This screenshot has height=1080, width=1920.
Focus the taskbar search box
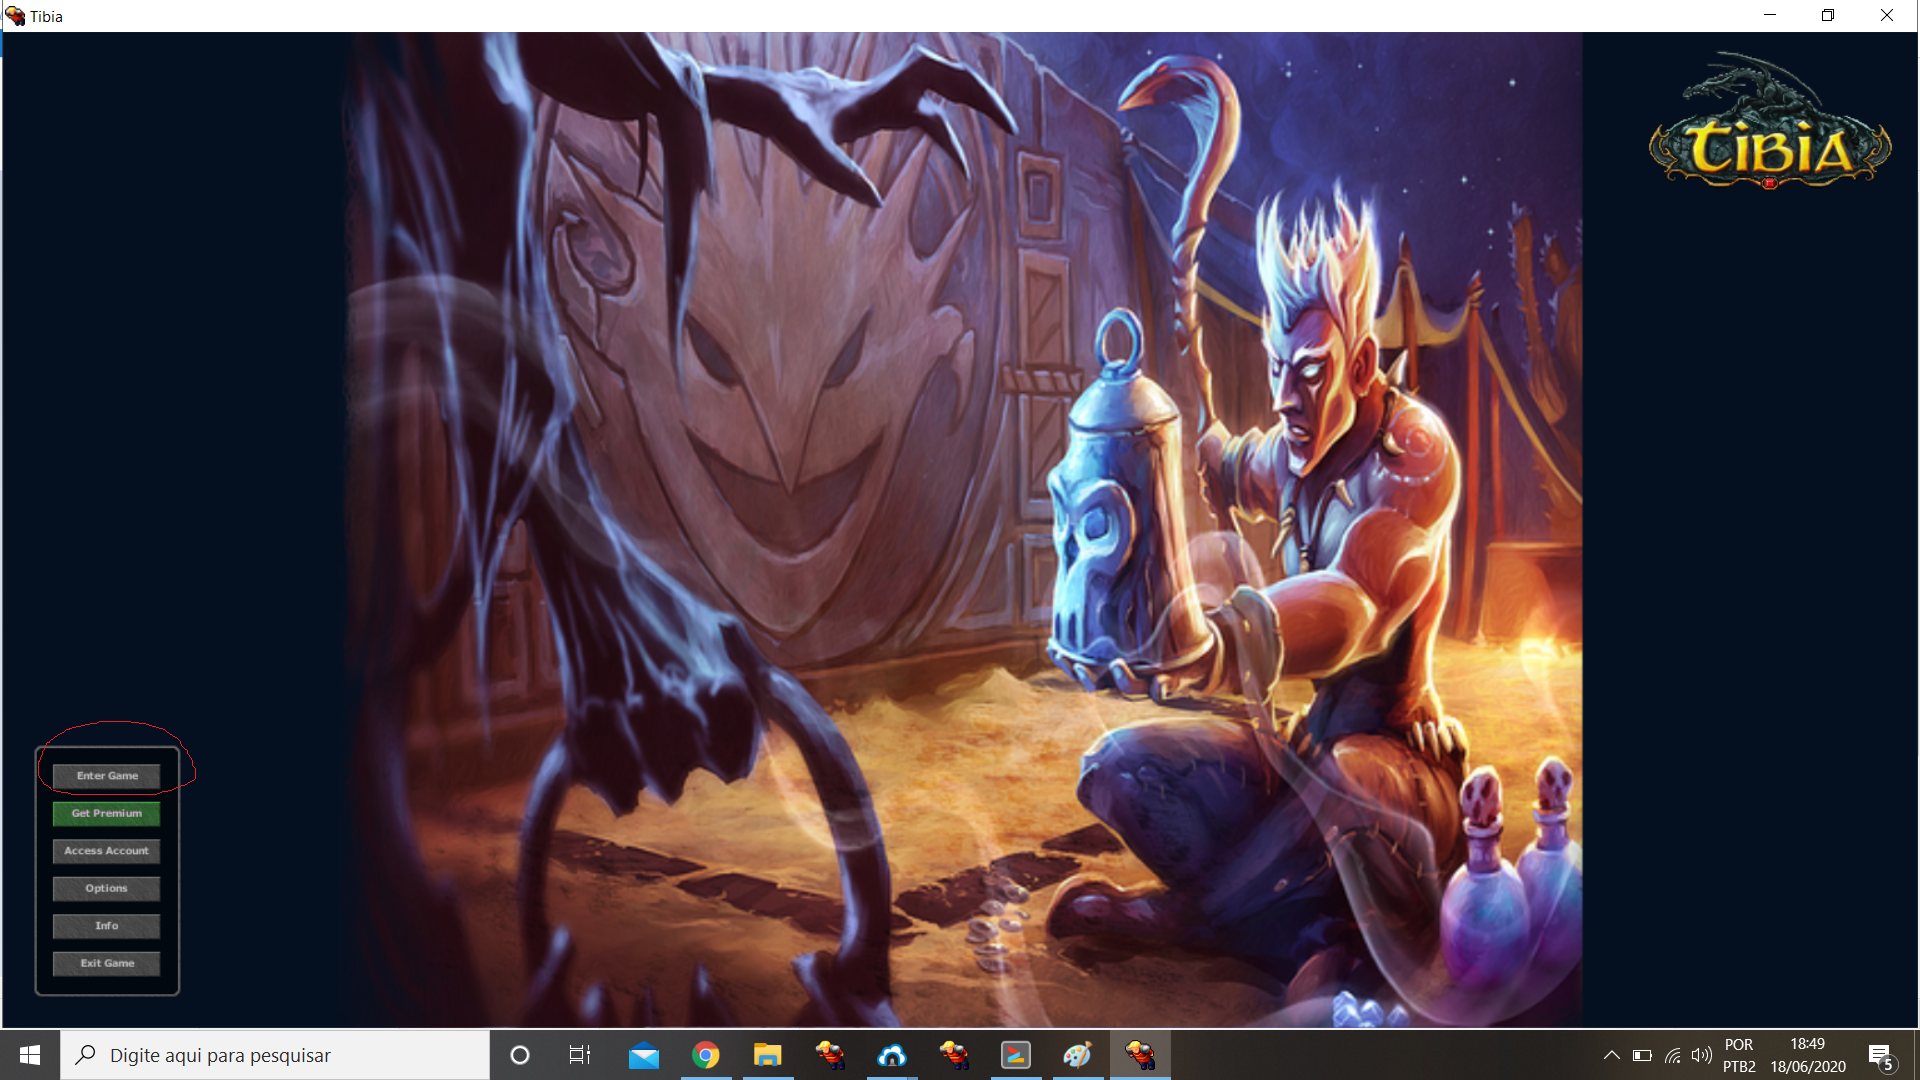pyautogui.click(x=275, y=1055)
